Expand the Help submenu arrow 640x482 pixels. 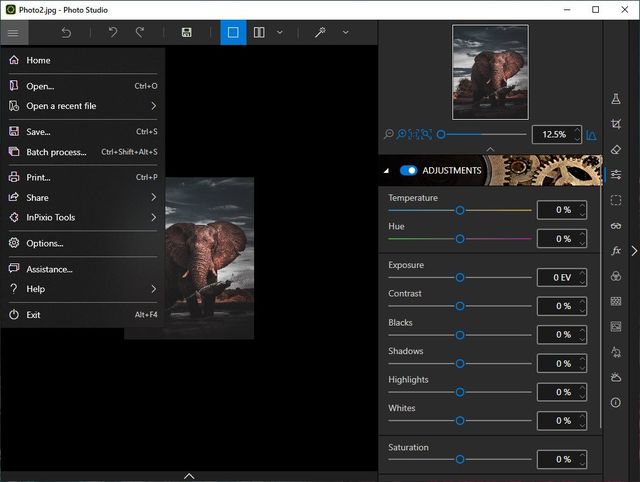pyautogui.click(x=153, y=289)
